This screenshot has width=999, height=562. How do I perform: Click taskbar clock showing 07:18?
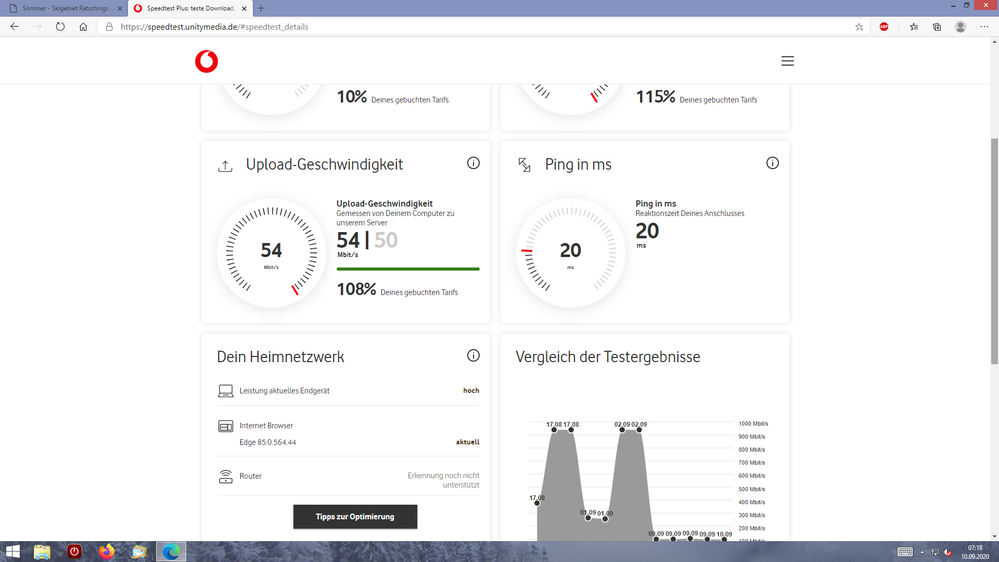point(975,552)
